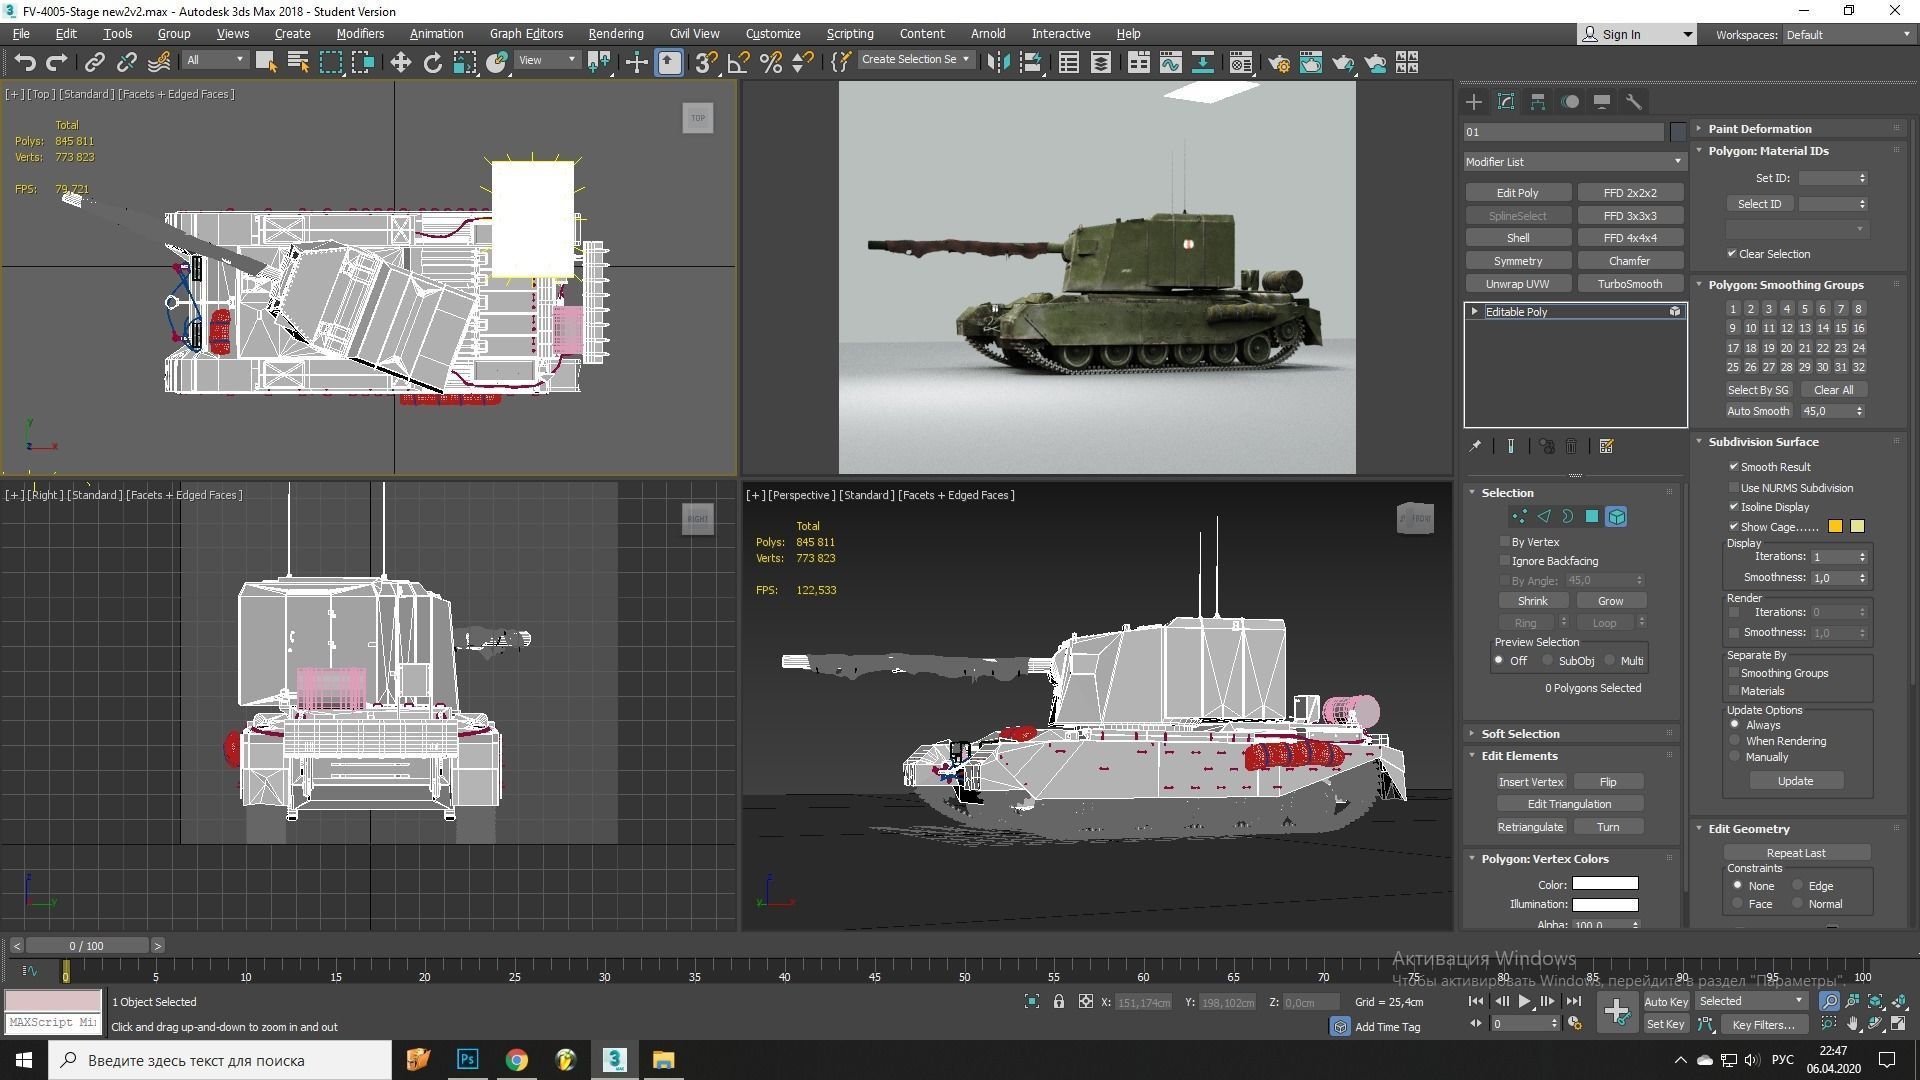This screenshot has height=1080, width=1920.
Task: Select Element sub-object level icon
Action: (1616, 517)
